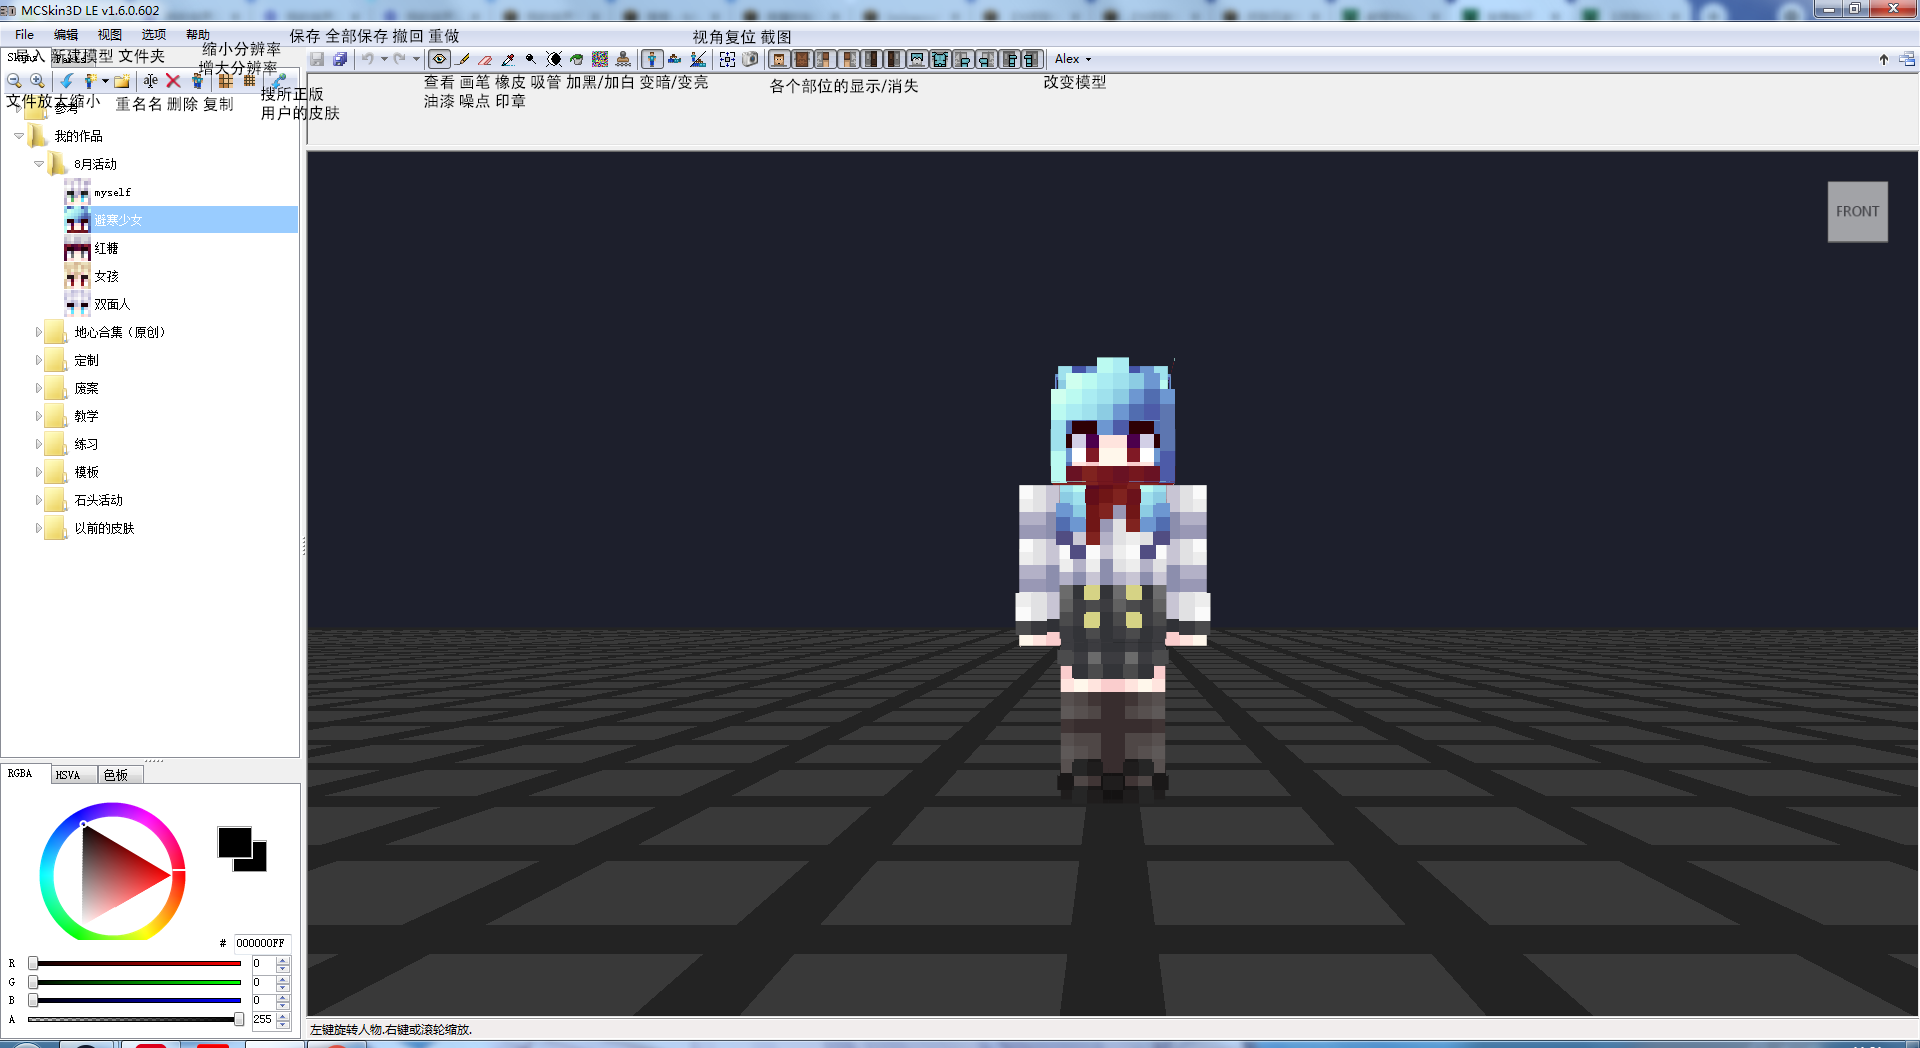Create a new folder icon

pyautogui.click(x=122, y=81)
